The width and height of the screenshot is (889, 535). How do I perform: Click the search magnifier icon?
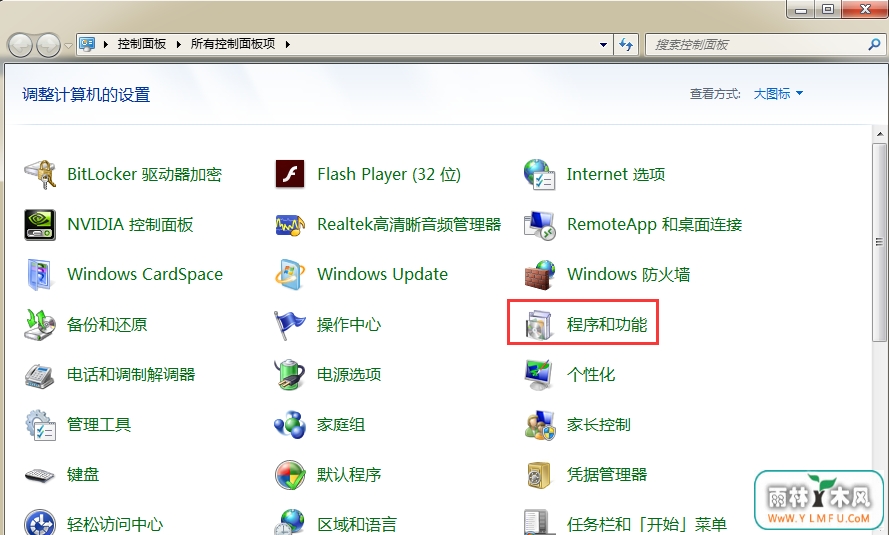click(874, 44)
